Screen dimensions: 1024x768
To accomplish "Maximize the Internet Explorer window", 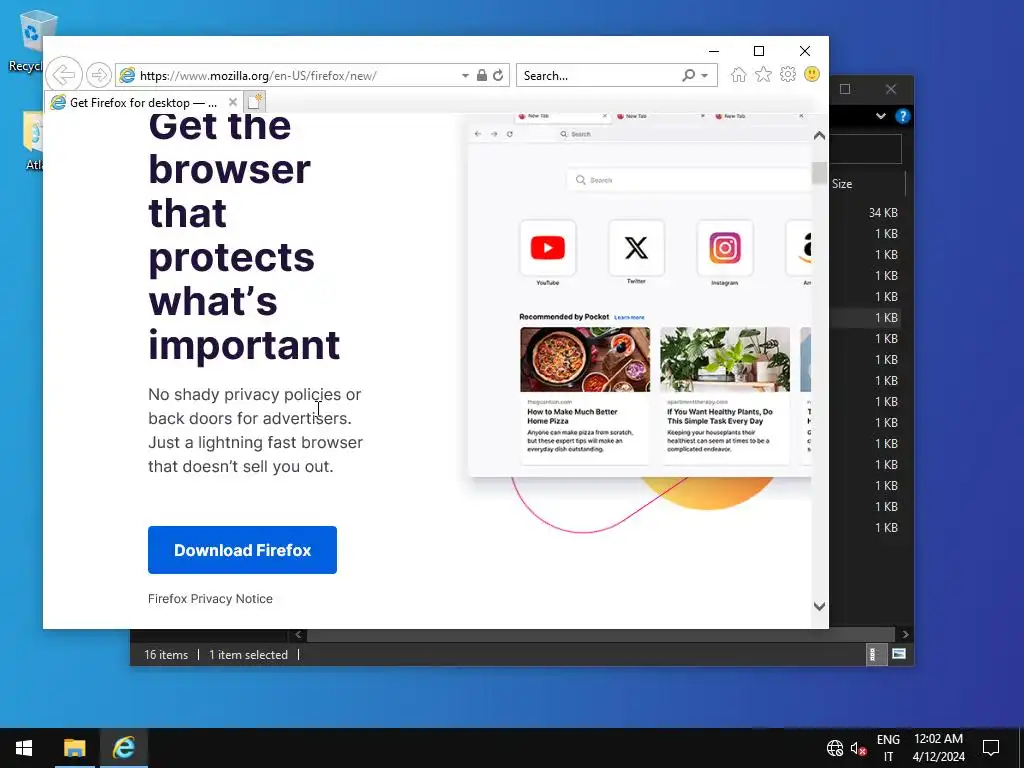I will (759, 51).
